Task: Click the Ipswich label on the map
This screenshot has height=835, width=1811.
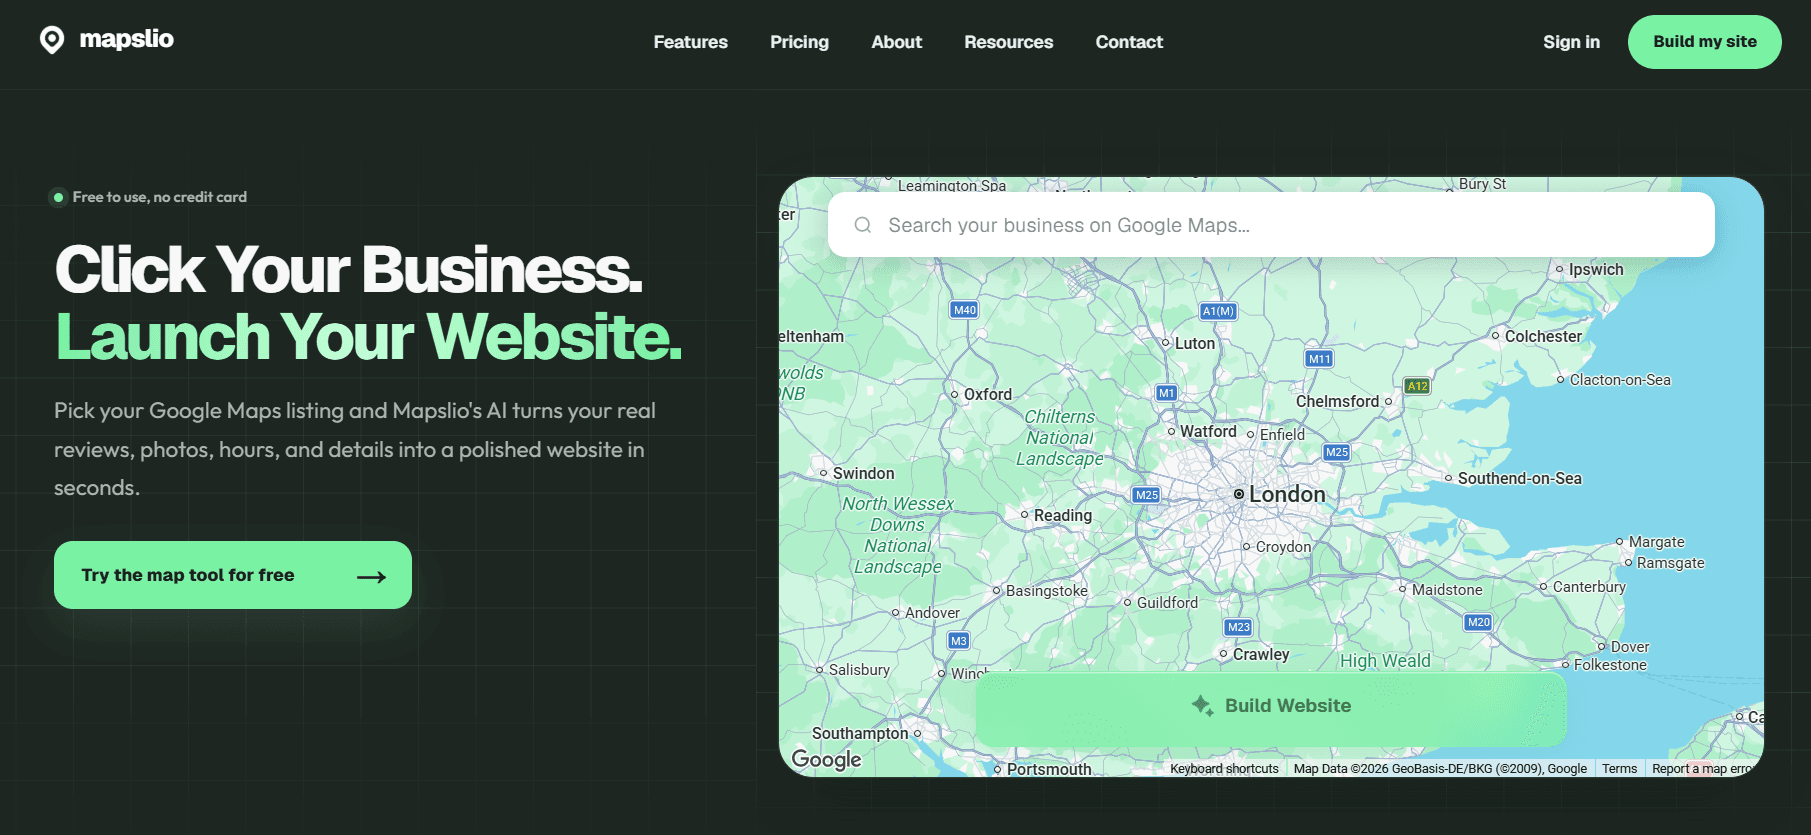Action: (1596, 269)
